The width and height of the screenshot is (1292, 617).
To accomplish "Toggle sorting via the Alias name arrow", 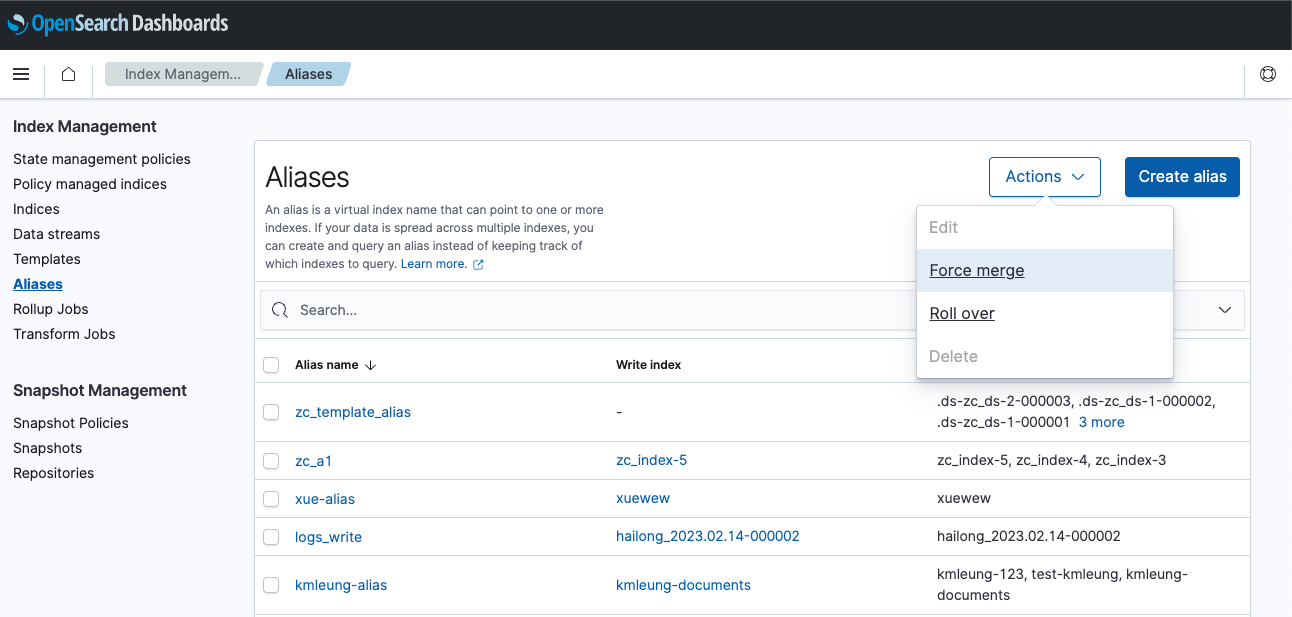I will (x=371, y=364).
